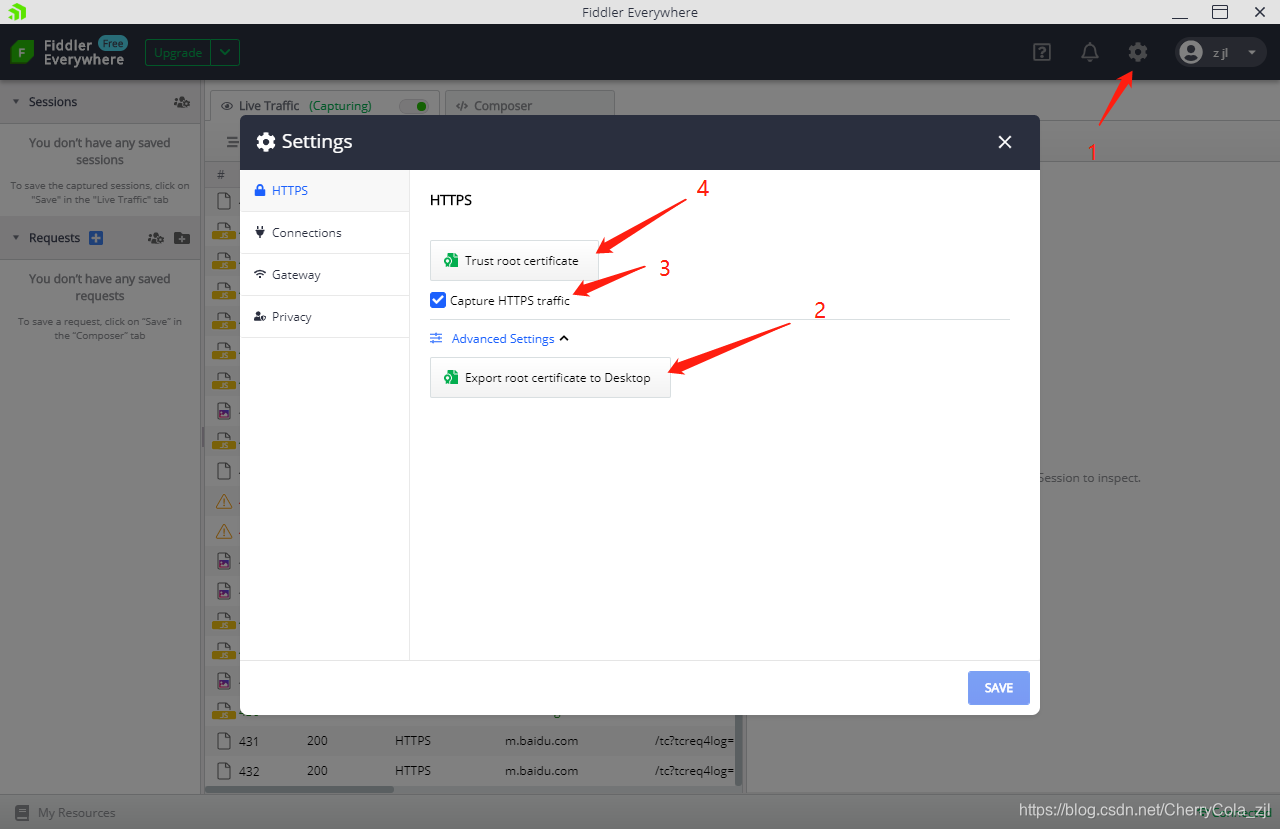Collapse Advanced Settings section
1280x829 pixels.
[x=499, y=339]
